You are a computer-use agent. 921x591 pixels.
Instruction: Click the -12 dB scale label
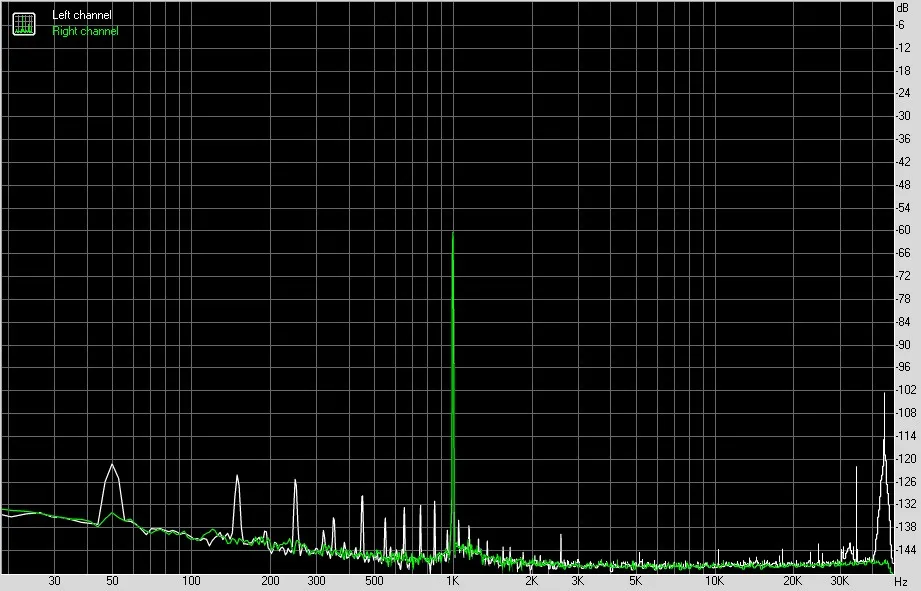point(903,48)
